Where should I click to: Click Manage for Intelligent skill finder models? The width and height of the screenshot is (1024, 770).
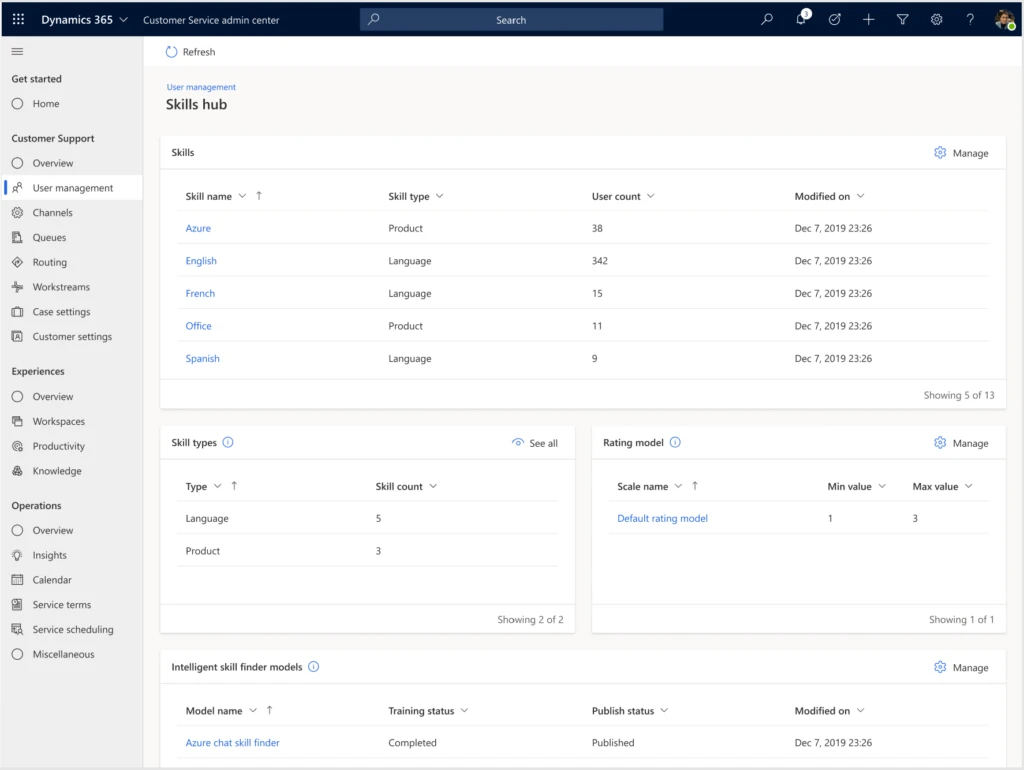coord(961,667)
